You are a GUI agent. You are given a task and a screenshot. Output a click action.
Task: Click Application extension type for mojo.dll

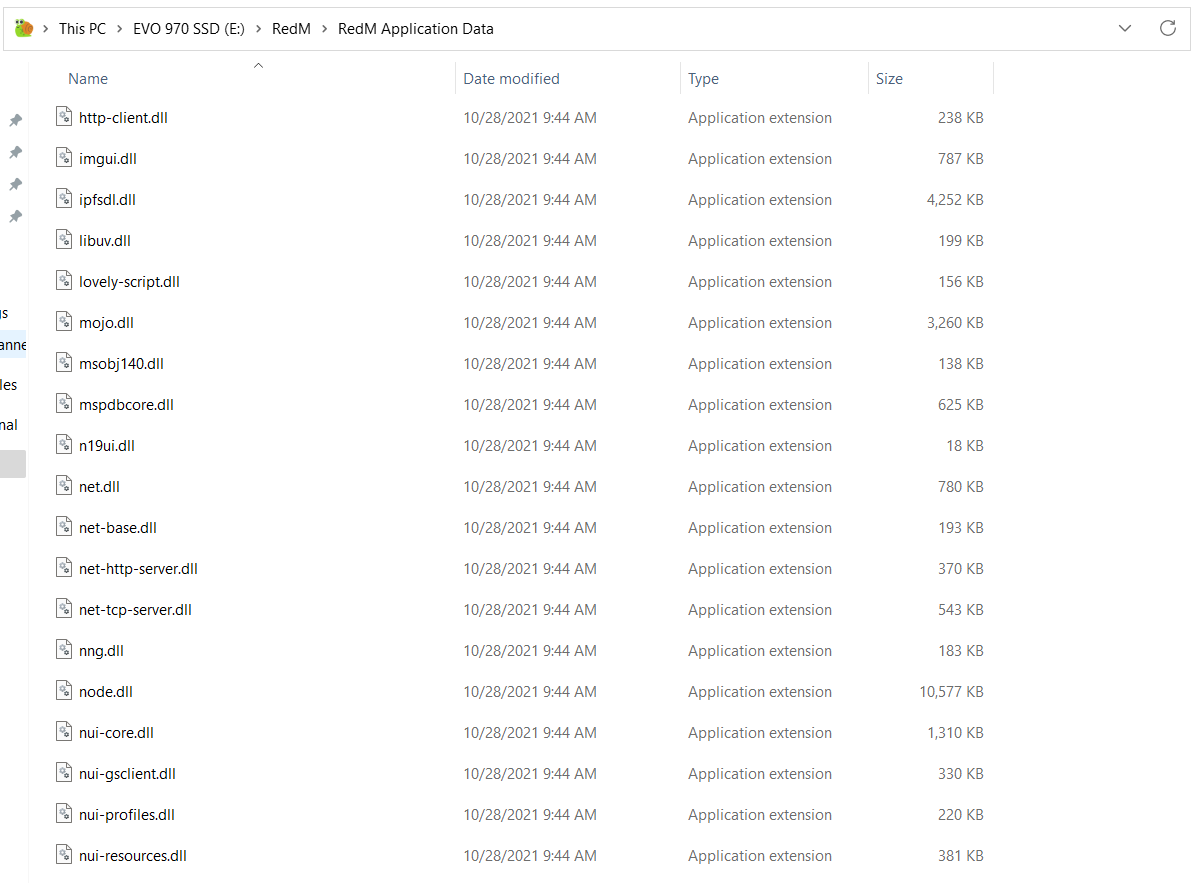click(759, 323)
